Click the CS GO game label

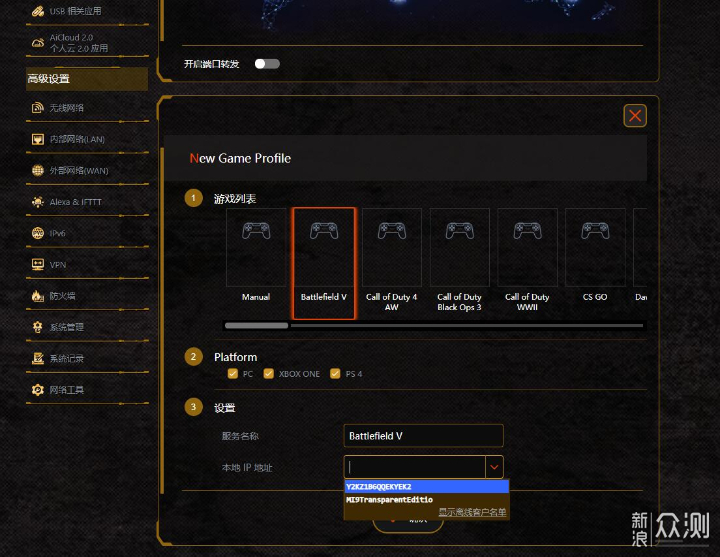tap(595, 297)
